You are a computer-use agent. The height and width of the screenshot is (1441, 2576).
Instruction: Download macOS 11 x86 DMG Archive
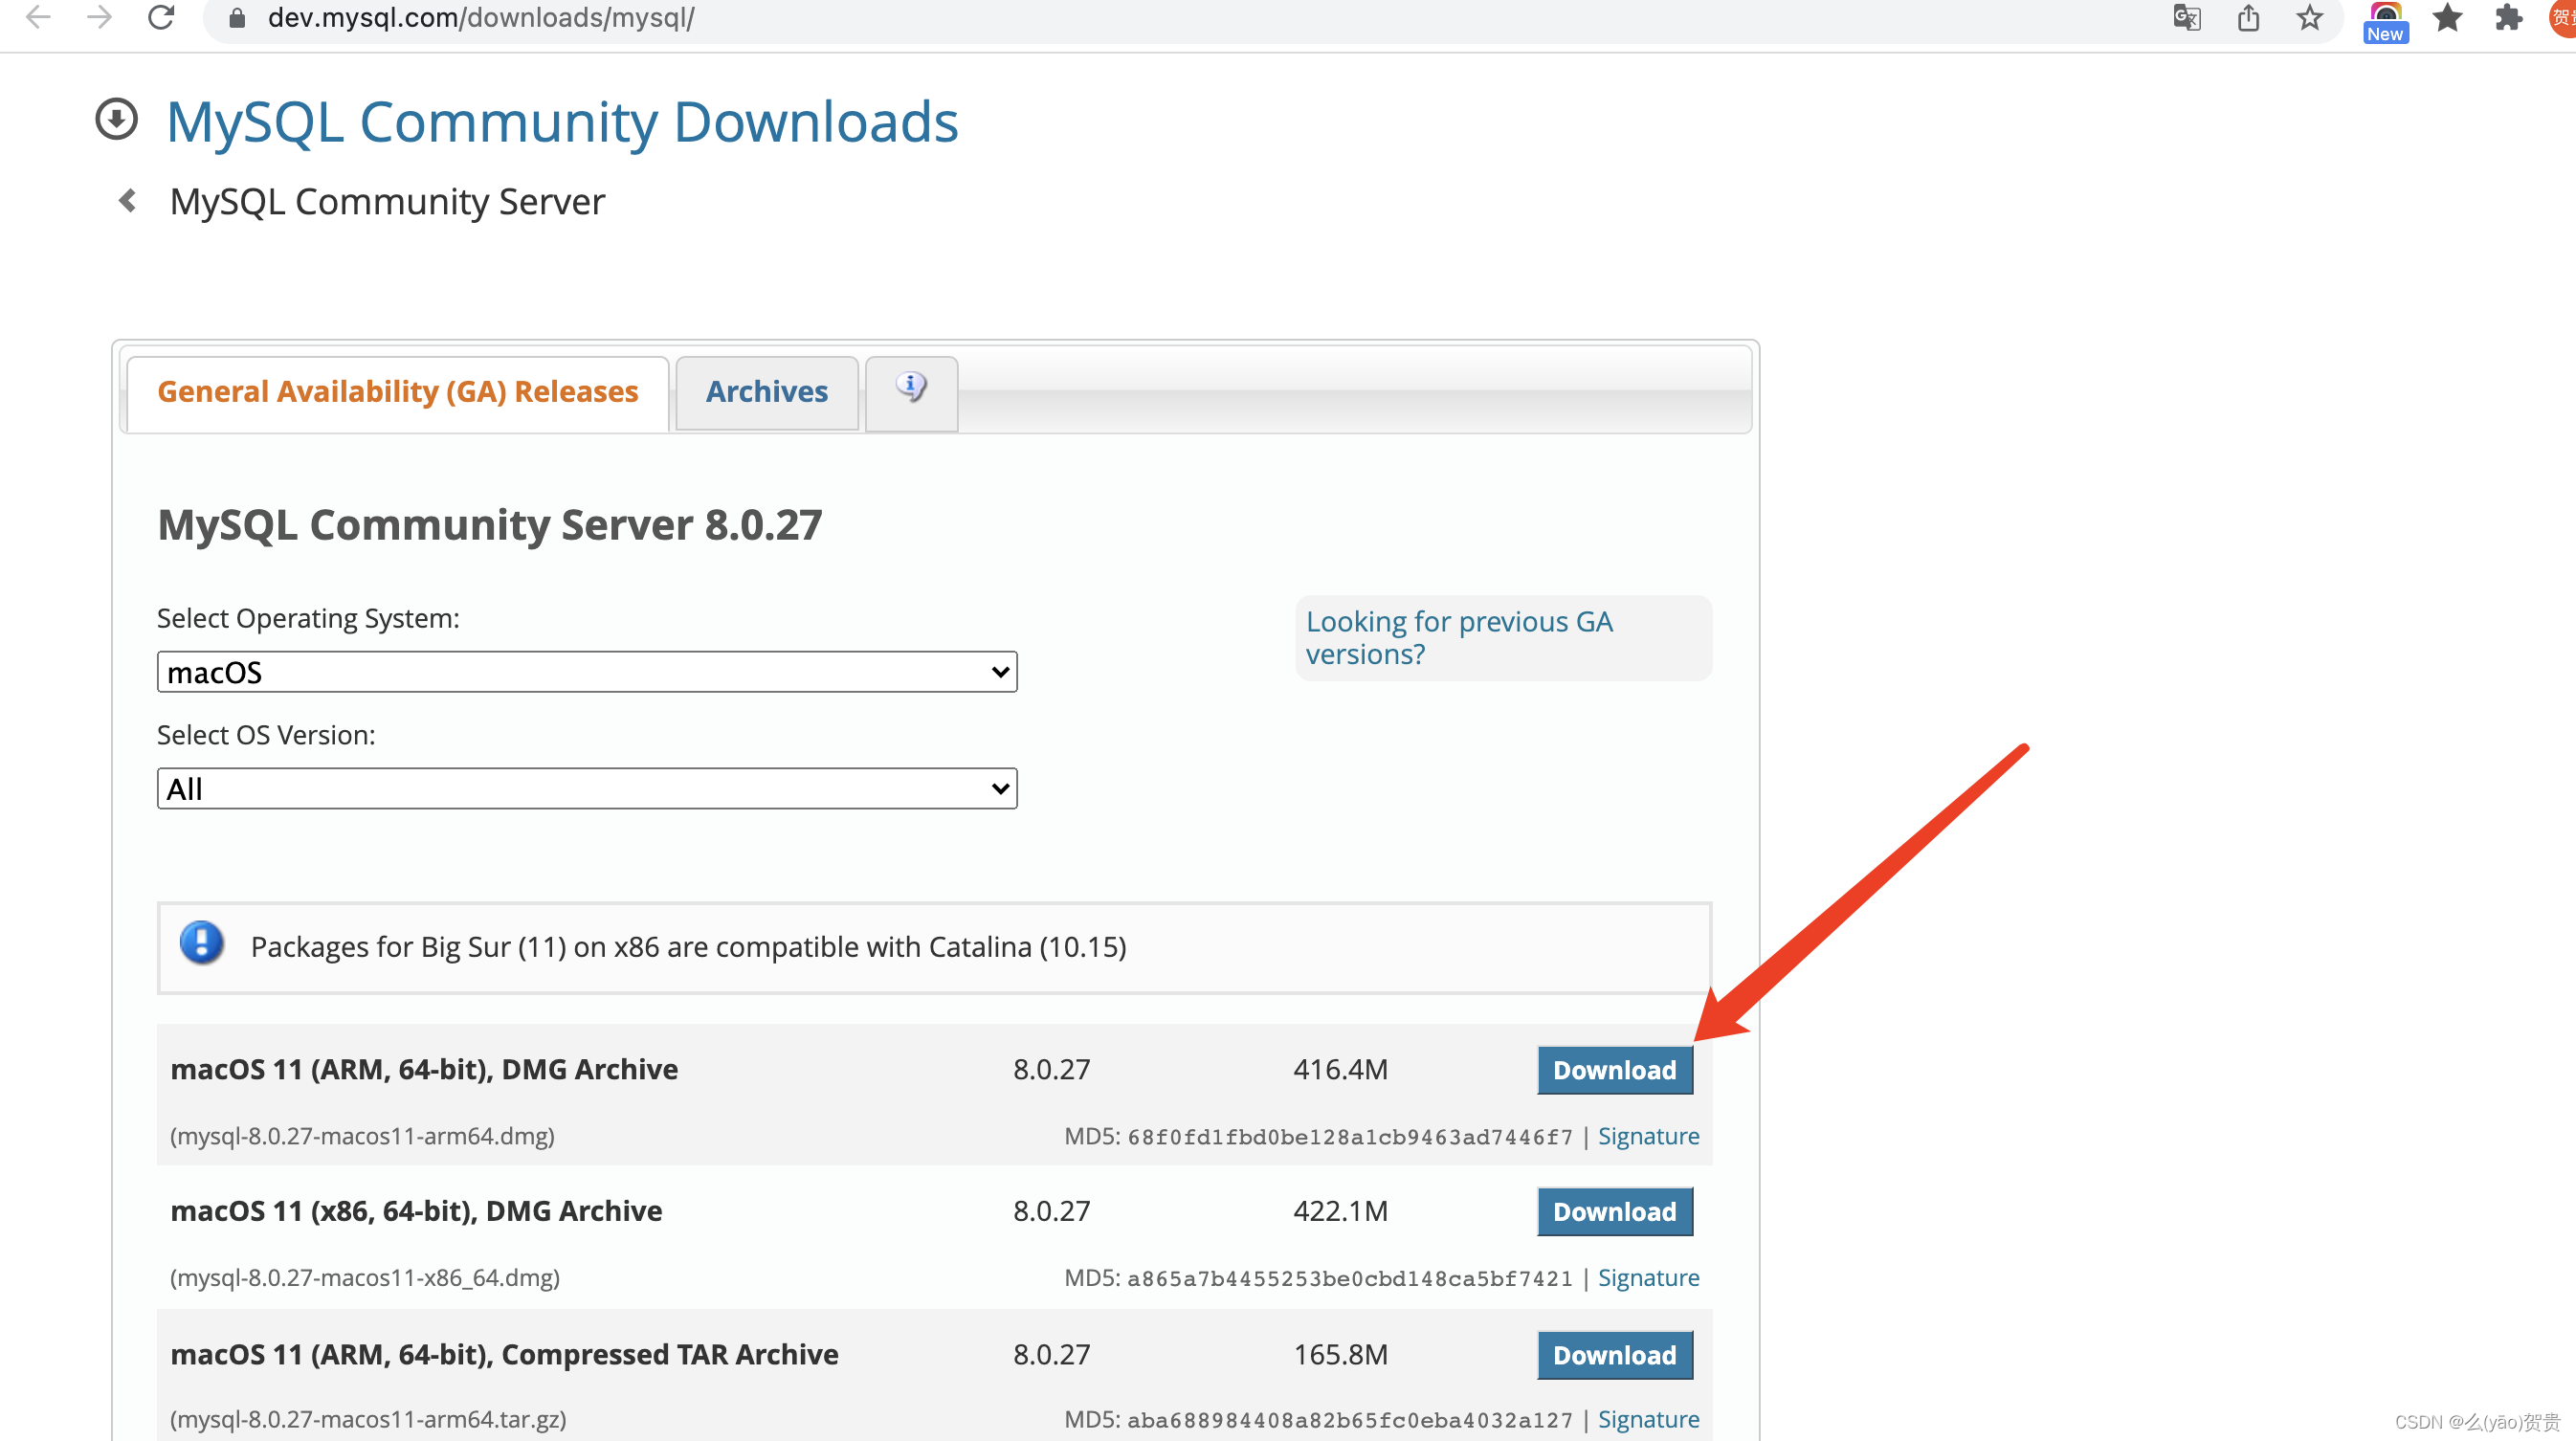pyautogui.click(x=1614, y=1212)
